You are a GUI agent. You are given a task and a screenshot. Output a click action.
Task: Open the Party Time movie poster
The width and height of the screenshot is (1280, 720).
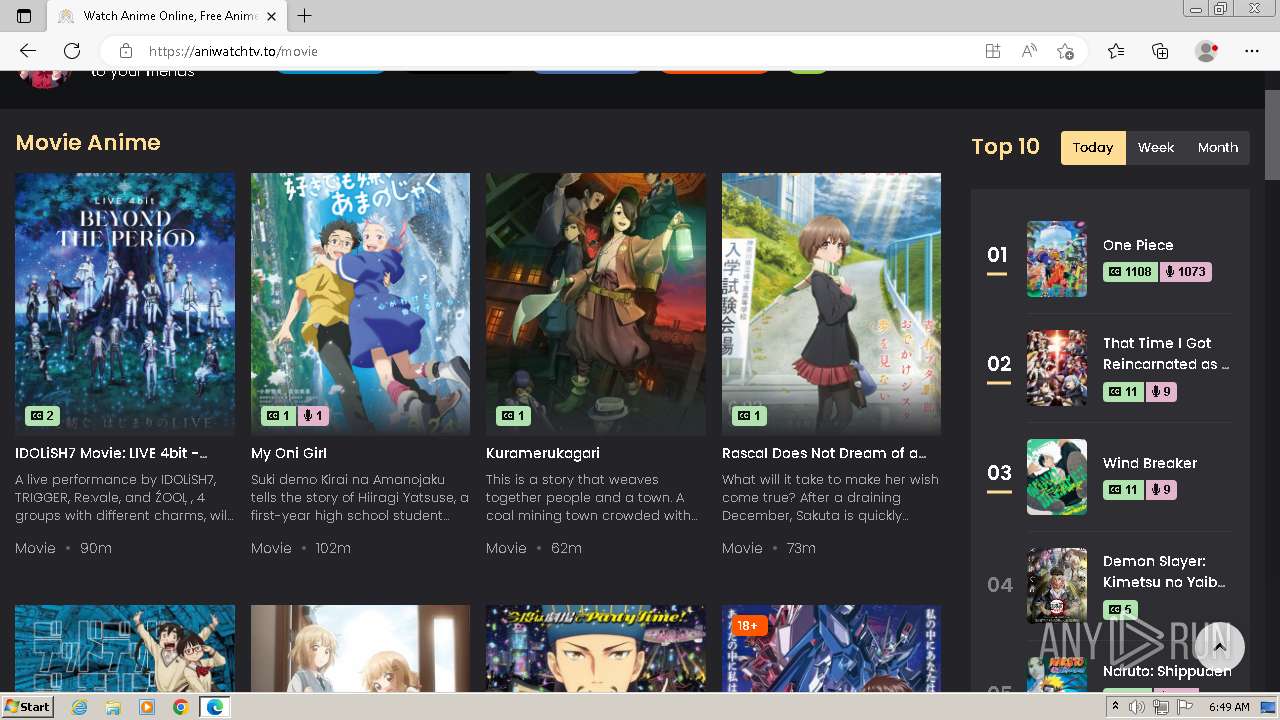point(596,649)
